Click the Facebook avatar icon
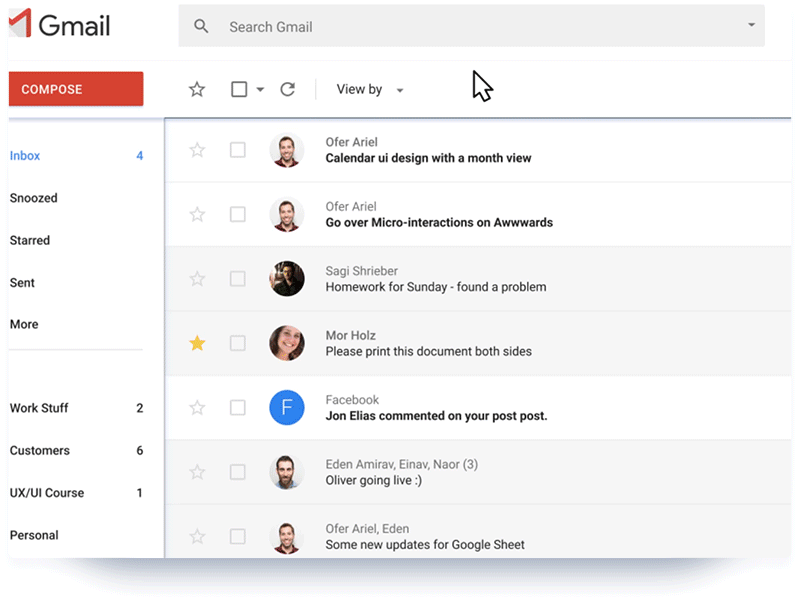 [x=287, y=407]
